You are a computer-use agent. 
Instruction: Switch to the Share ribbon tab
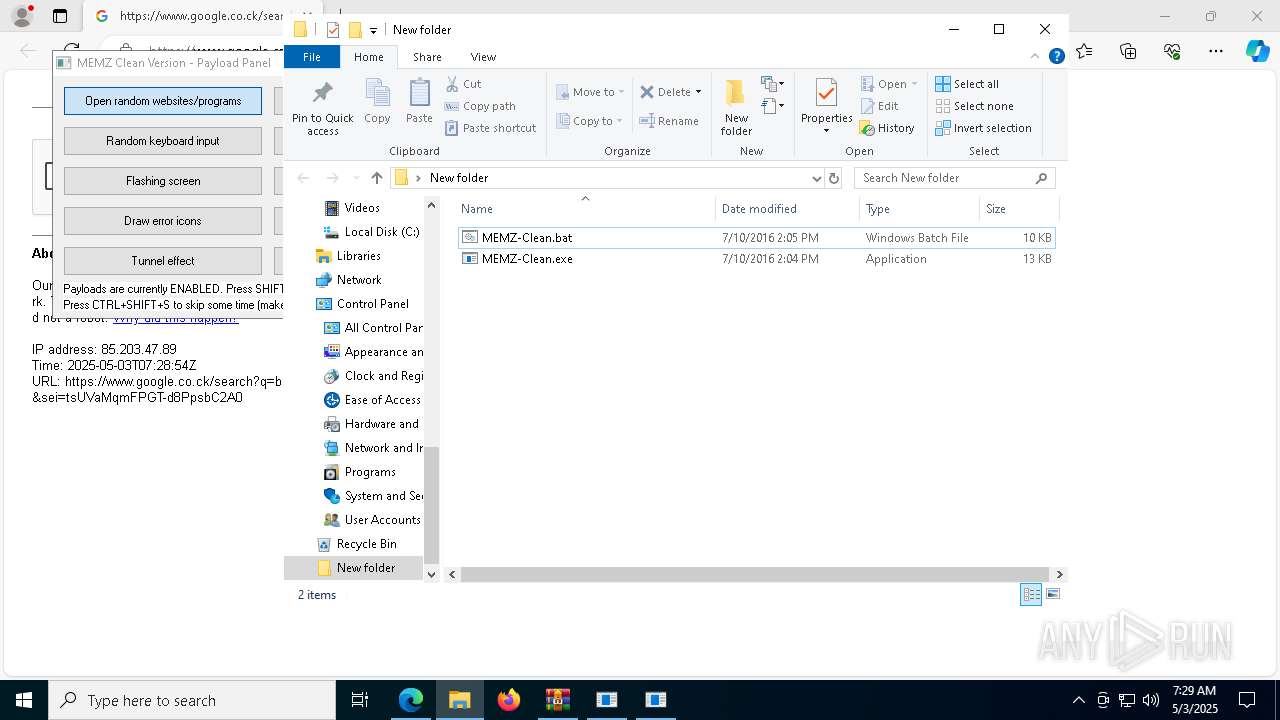427,57
